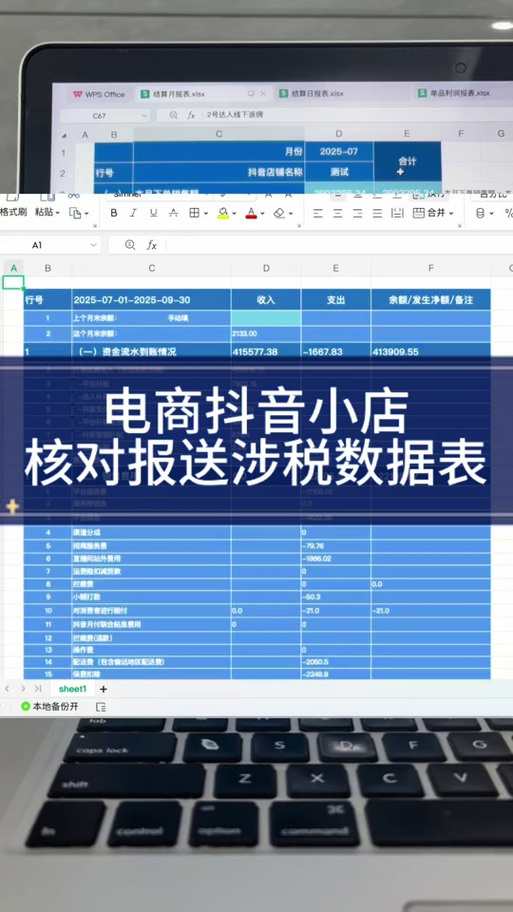Click next sheet navigation arrow
Viewport: 513px width, 912px height.
coord(23,689)
